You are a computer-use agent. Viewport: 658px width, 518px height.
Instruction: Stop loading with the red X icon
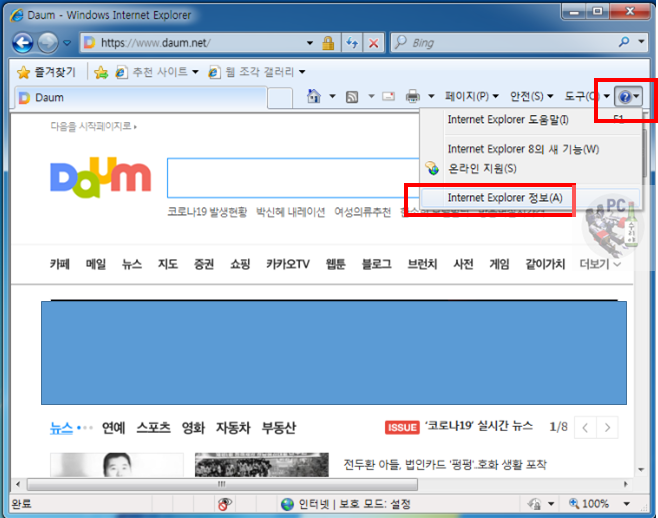373,42
